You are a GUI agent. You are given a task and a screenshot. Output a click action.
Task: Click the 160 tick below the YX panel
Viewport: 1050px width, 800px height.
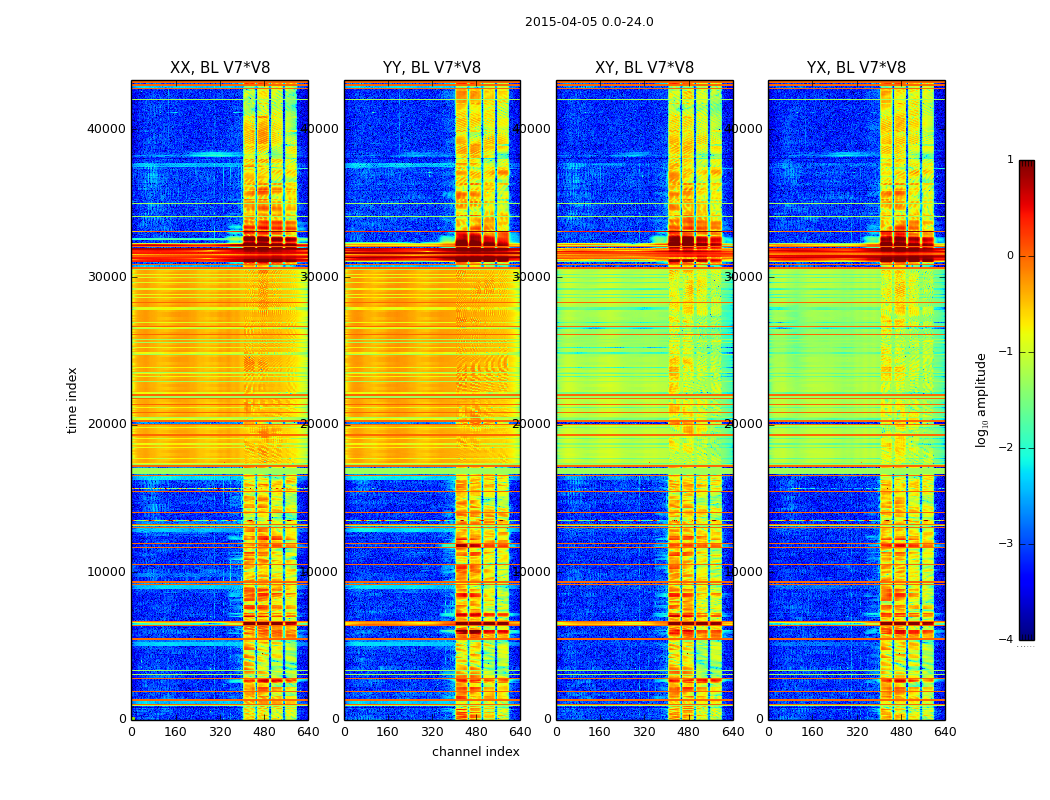point(812,732)
